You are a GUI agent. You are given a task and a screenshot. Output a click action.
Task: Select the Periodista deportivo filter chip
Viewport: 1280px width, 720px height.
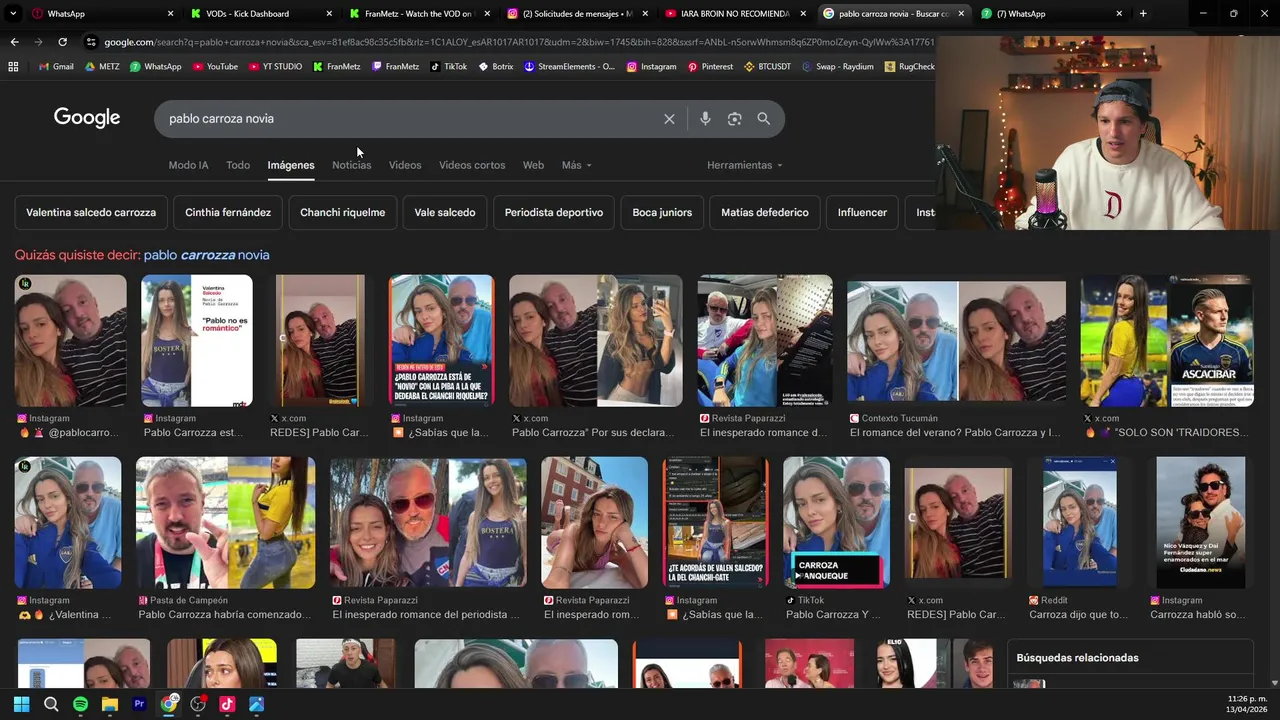[x=554, y=212]
